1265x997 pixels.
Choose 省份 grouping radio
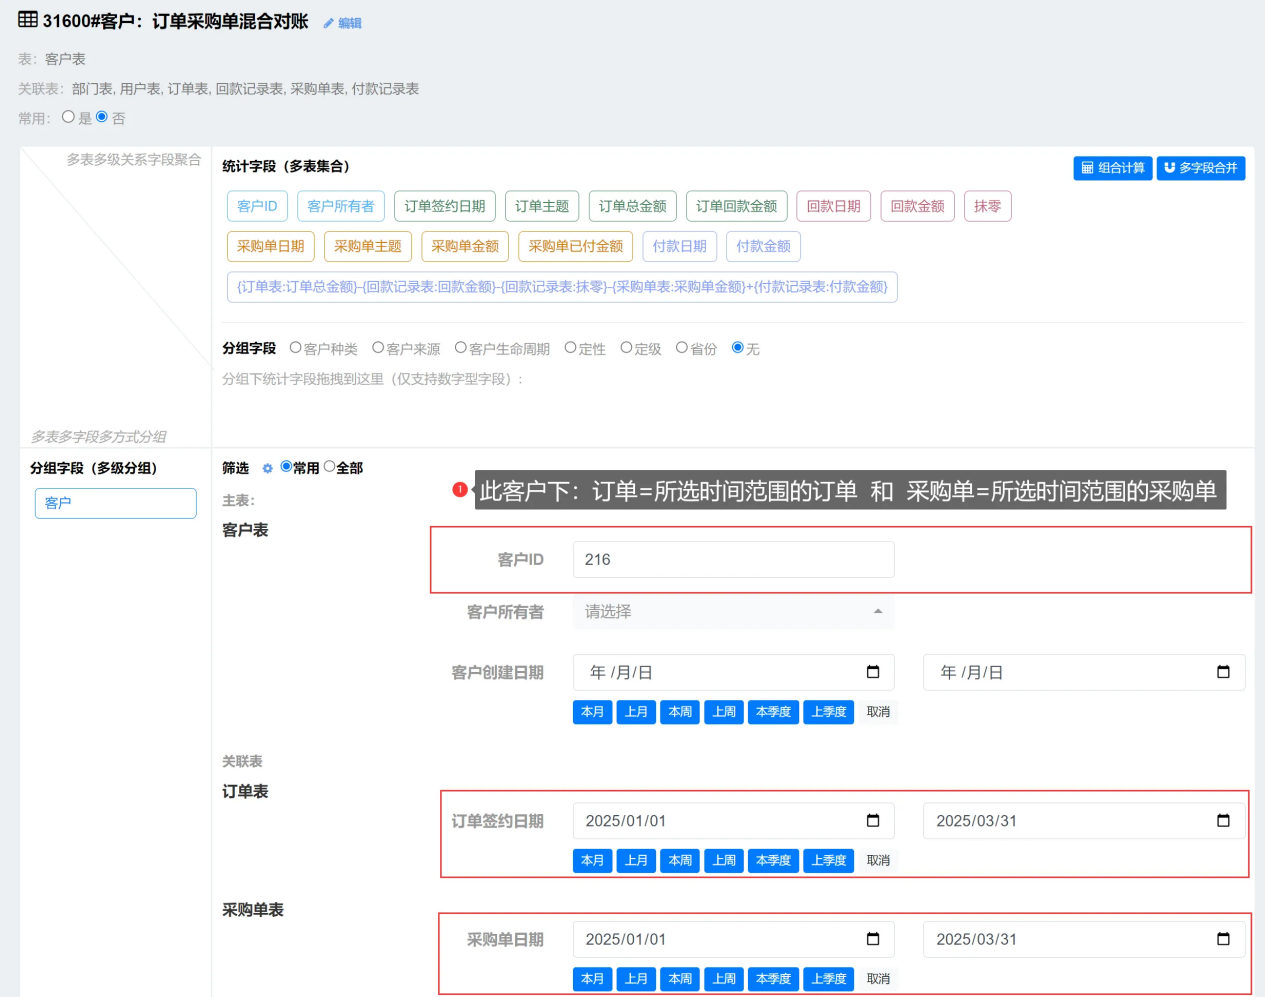click(682, 348)
